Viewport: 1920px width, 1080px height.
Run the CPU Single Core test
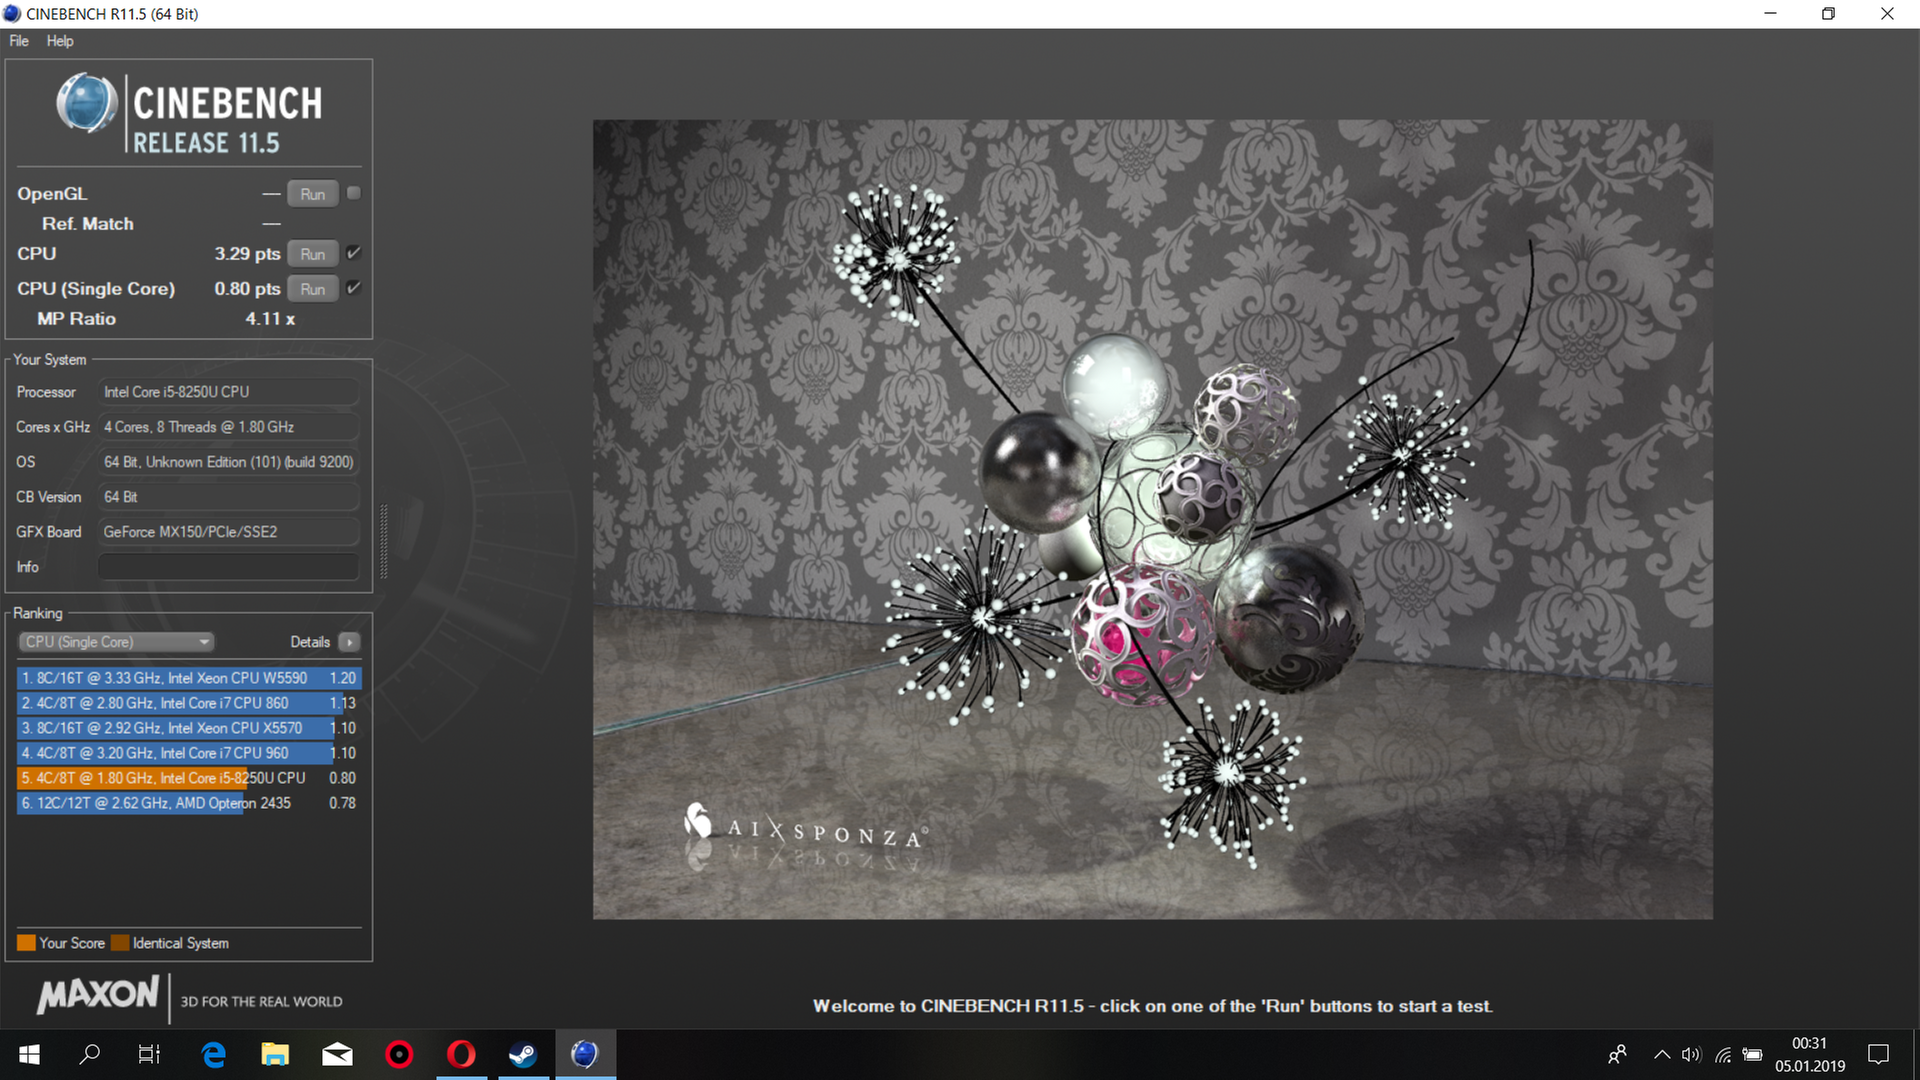(x=313, y=289)
